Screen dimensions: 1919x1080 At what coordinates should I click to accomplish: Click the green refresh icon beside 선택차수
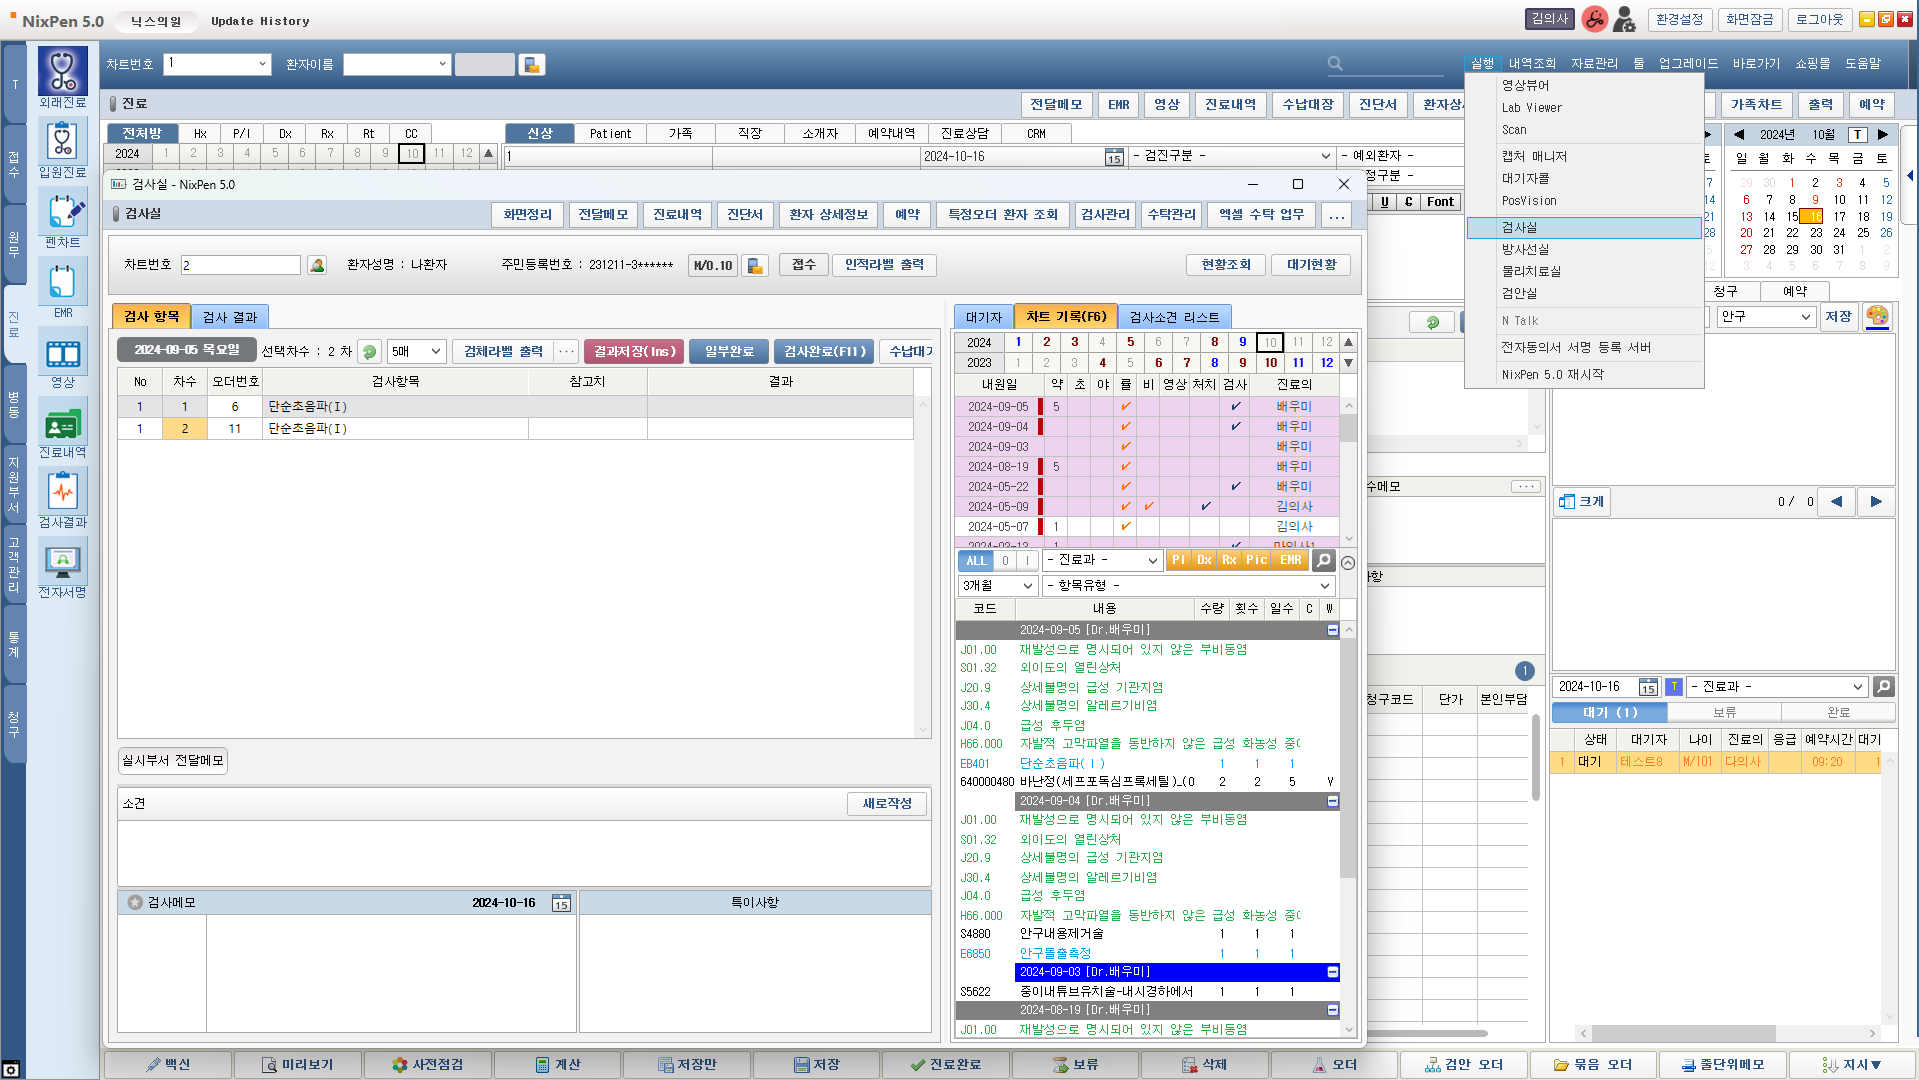[x=369, y=352]
